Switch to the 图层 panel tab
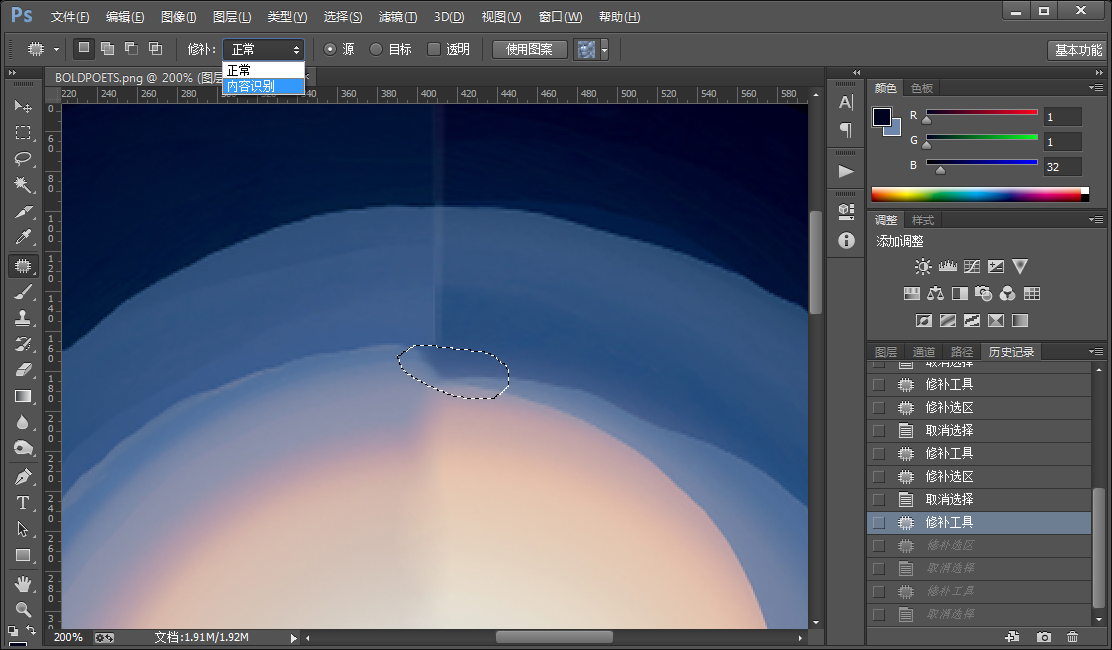 (x=886, y=352)
